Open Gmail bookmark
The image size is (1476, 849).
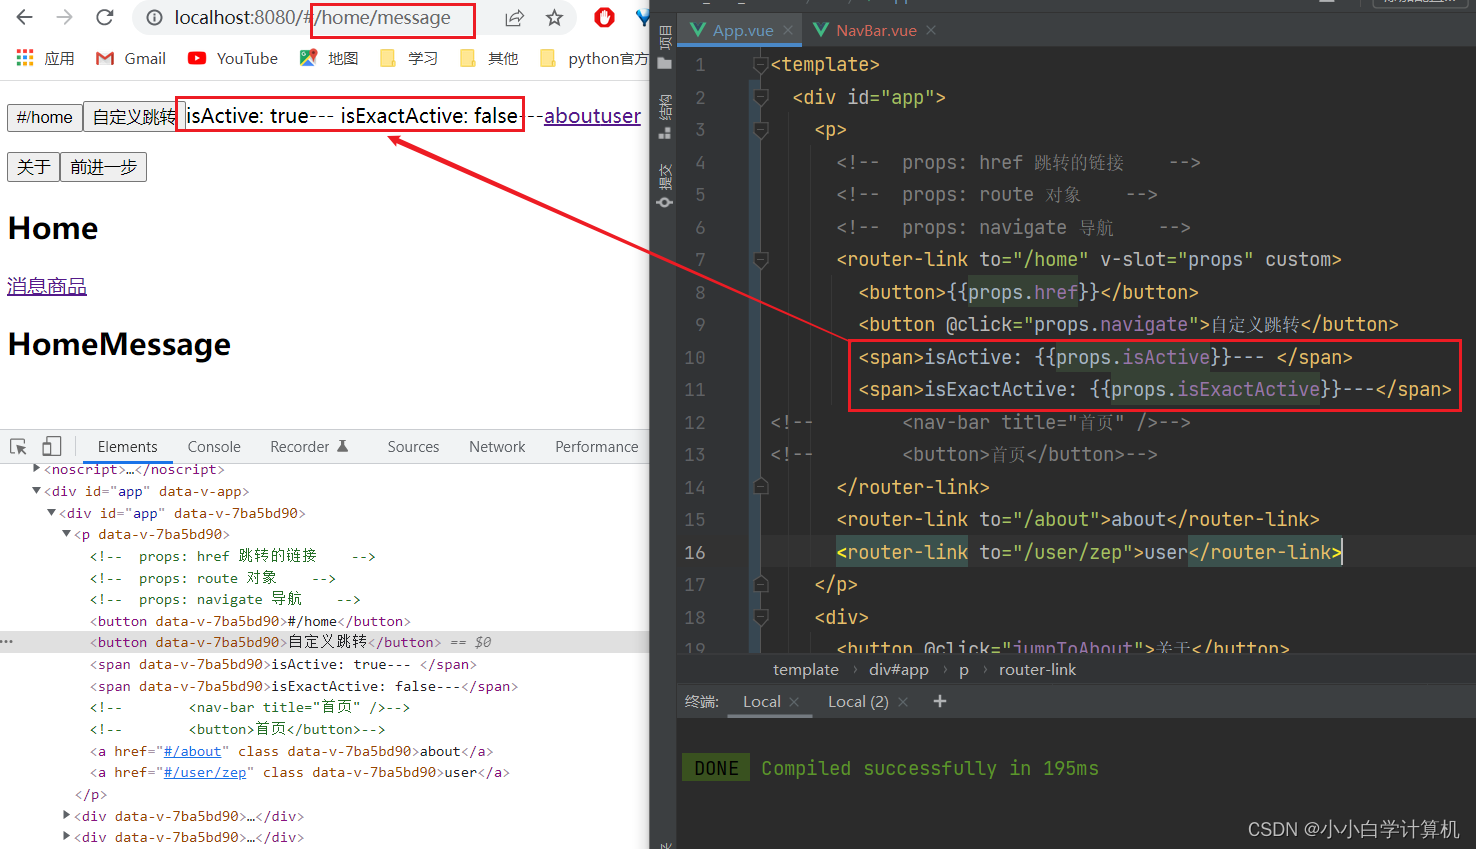[x=131, y=58]
